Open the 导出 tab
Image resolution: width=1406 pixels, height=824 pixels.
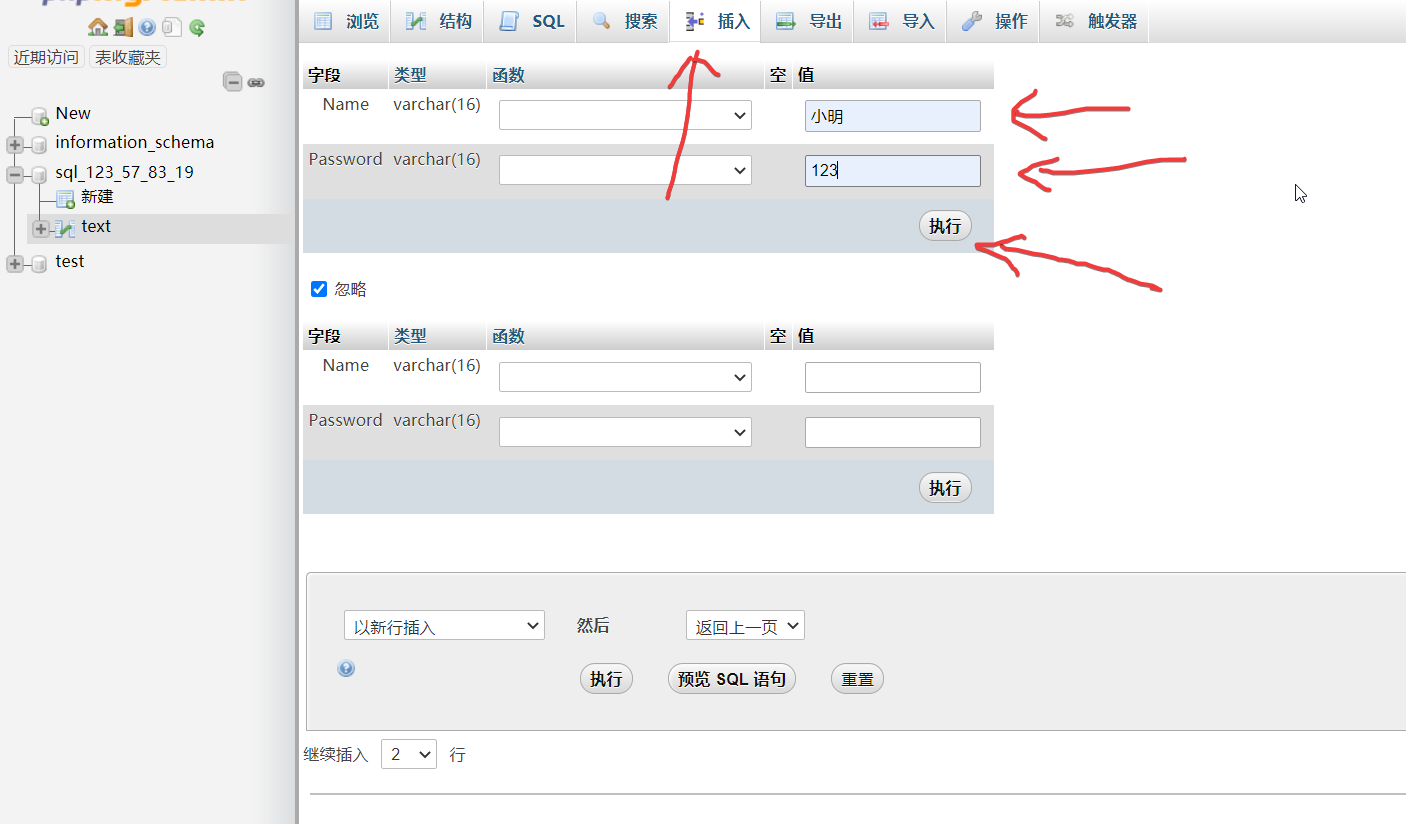808,21
